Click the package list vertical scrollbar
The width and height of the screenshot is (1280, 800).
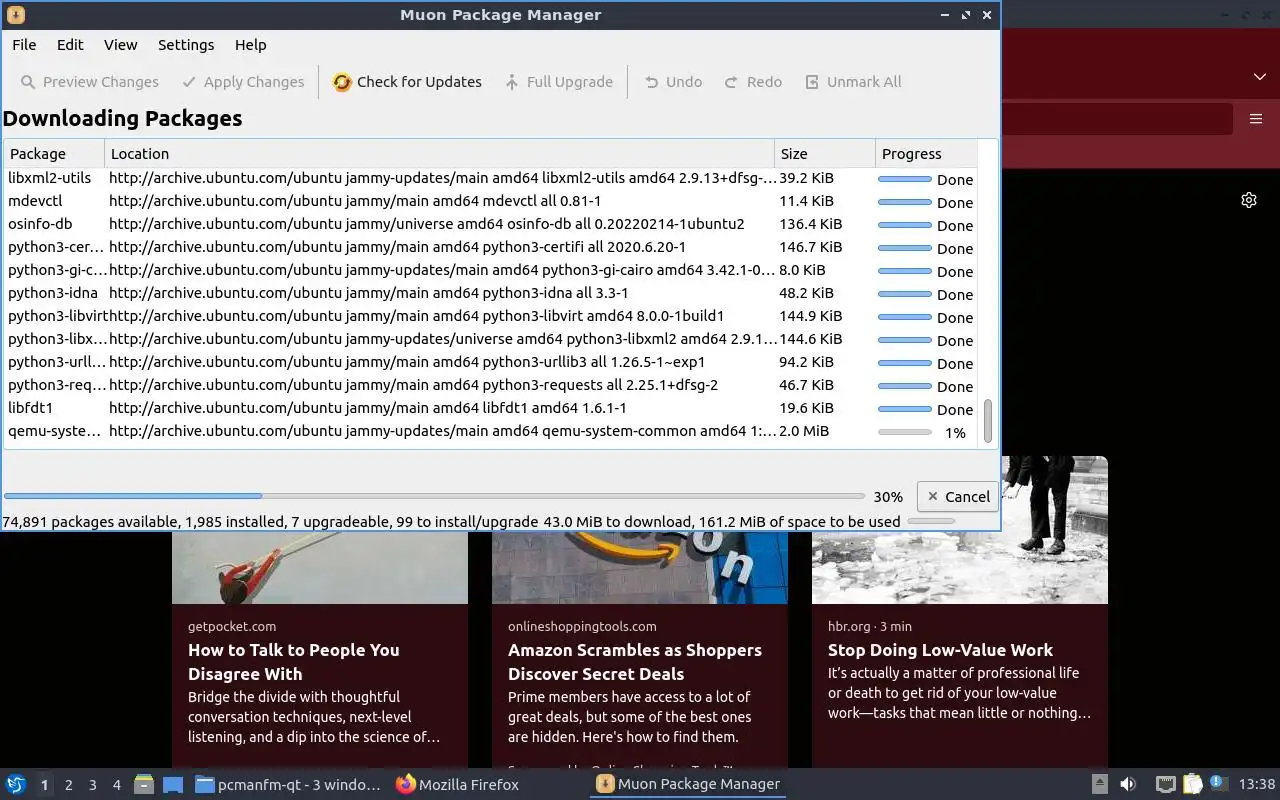[x=988, y=420]
